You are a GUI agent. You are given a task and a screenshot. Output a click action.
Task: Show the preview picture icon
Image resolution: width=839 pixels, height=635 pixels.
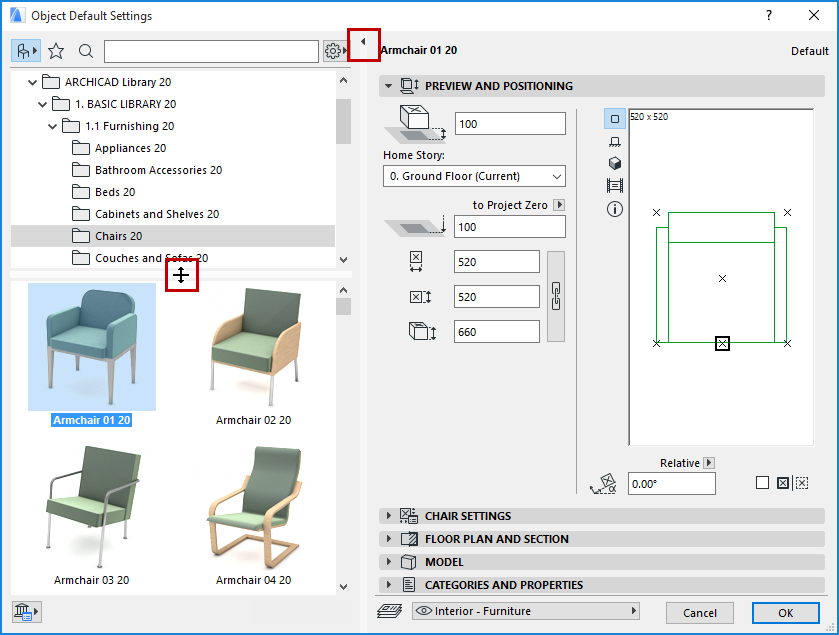(615, 186)
